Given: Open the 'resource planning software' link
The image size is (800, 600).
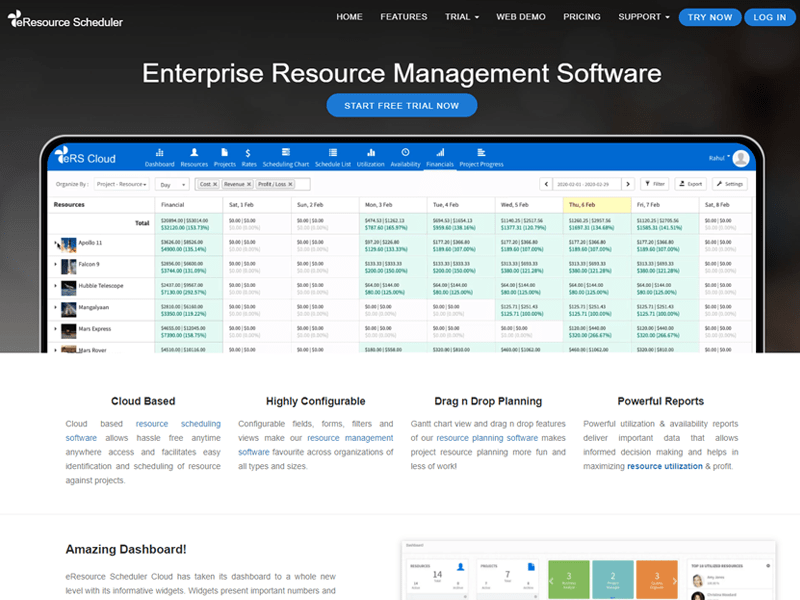Looking at the screenshot, I should (487, 438).
